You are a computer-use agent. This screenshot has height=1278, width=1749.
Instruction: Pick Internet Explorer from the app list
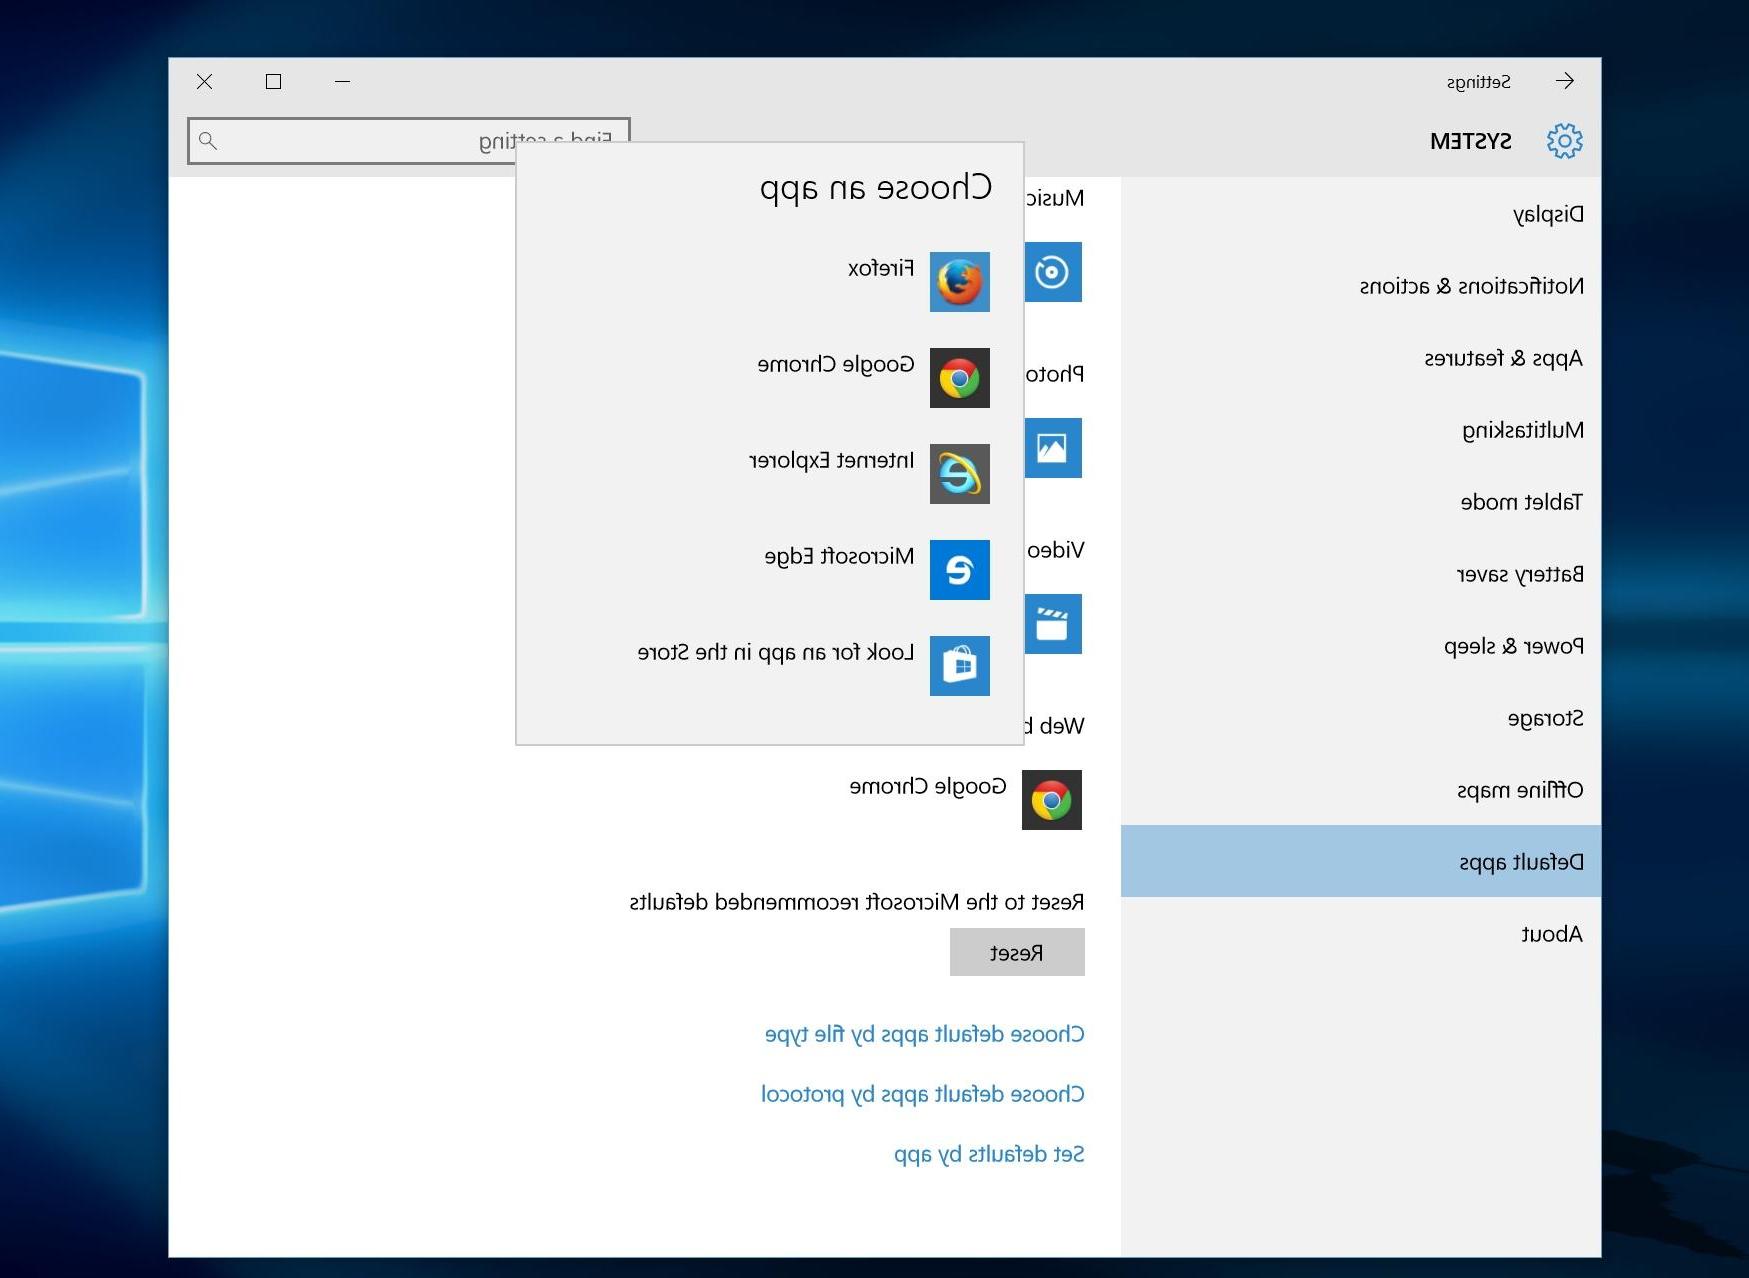pyautogui.click(x=770, y=474)
